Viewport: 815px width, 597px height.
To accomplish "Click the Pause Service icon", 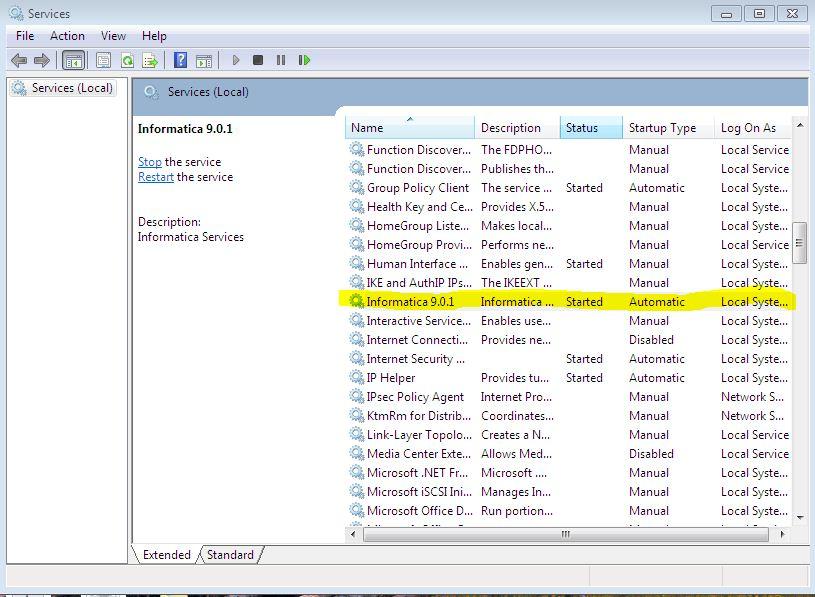I will (281, 60).
